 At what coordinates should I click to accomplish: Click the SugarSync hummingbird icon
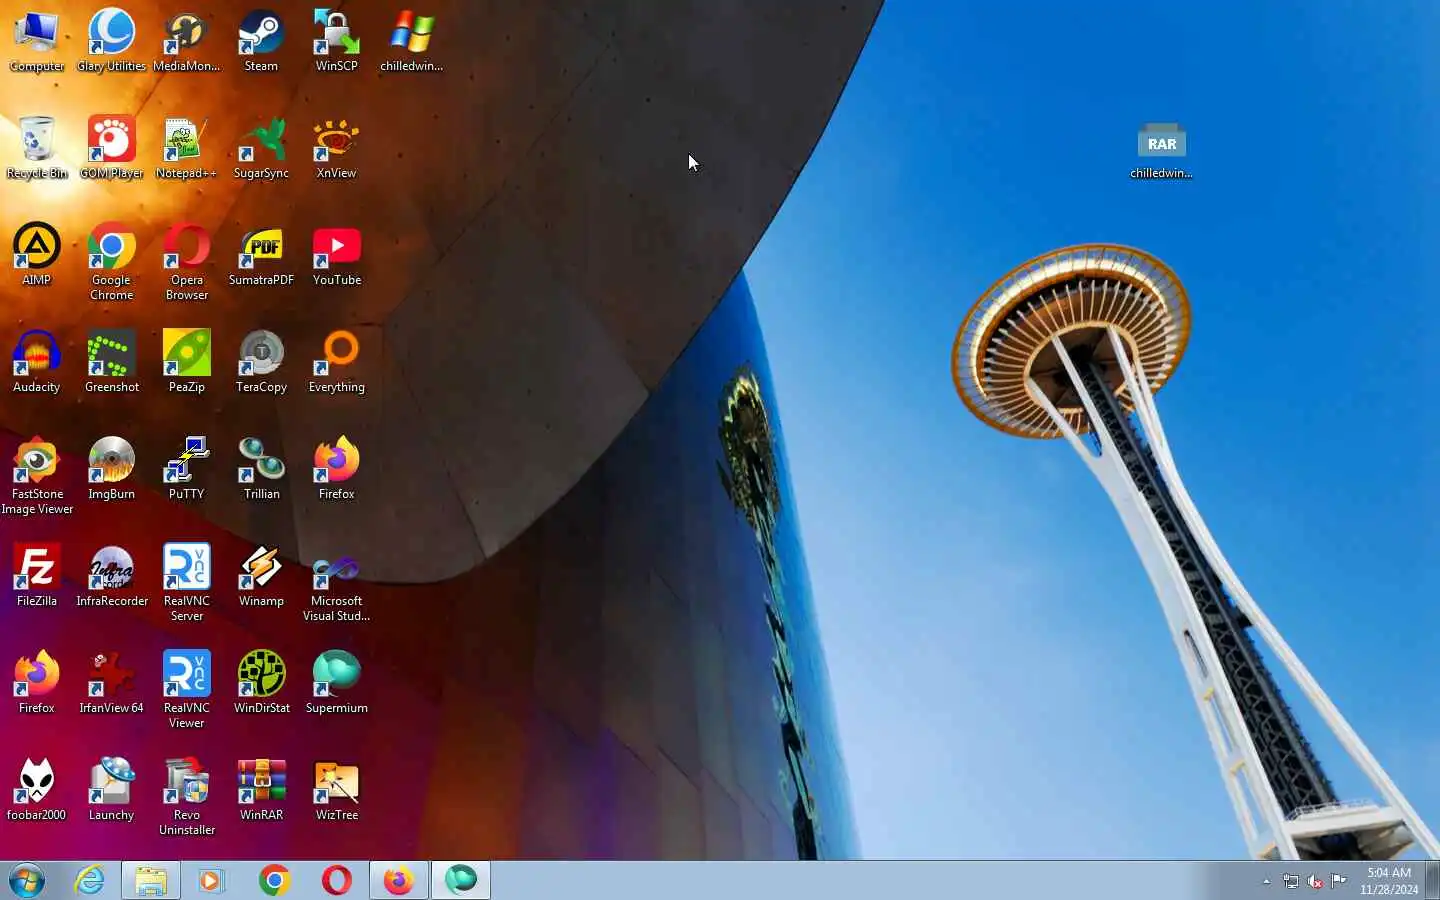coord(261,147)
